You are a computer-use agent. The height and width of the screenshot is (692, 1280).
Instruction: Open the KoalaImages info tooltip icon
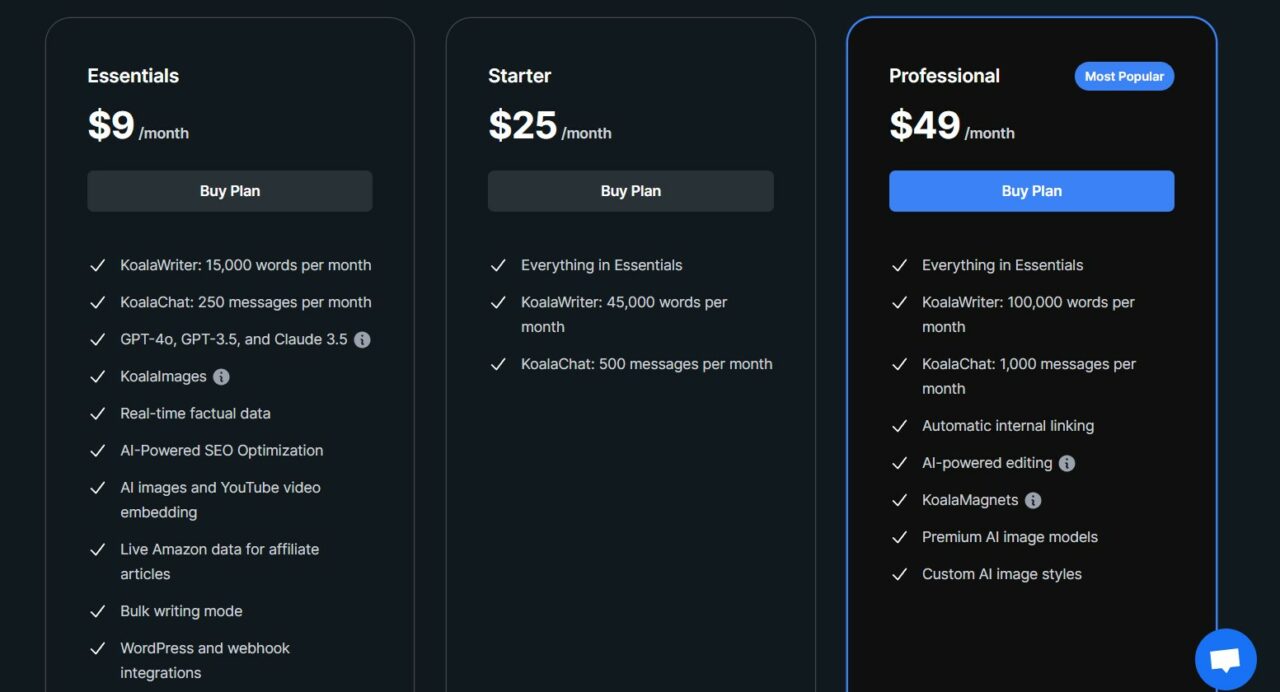click(x=221, y=377)
